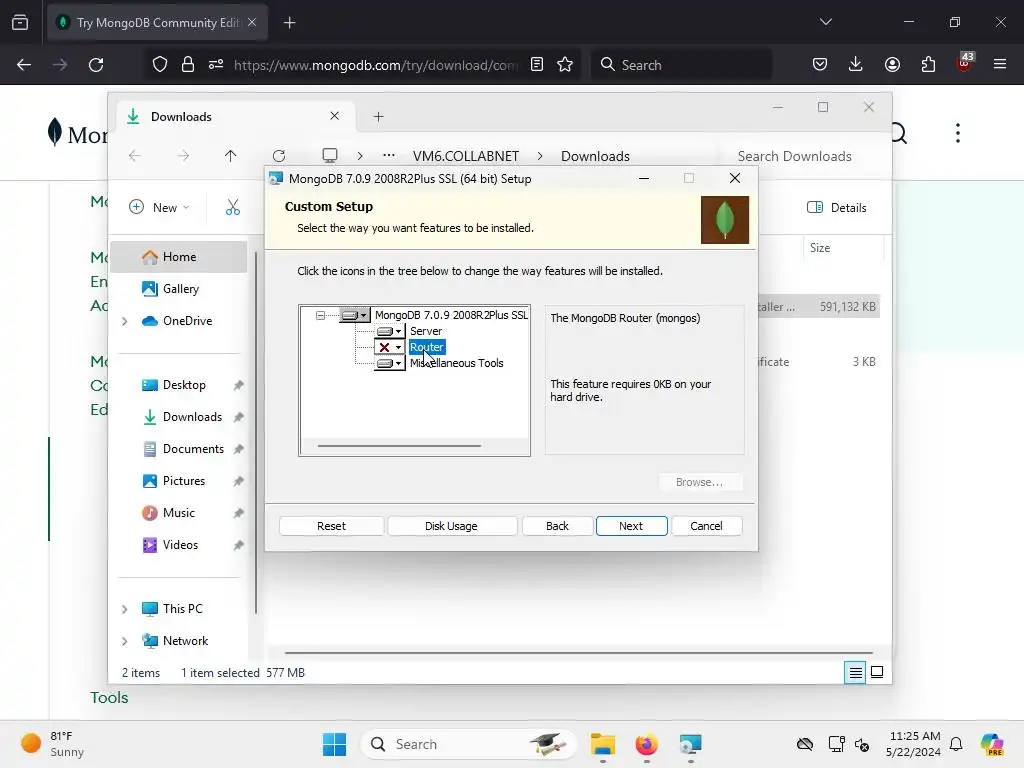Click Cancel in MongoDB Setup dialog

point(706,526)
